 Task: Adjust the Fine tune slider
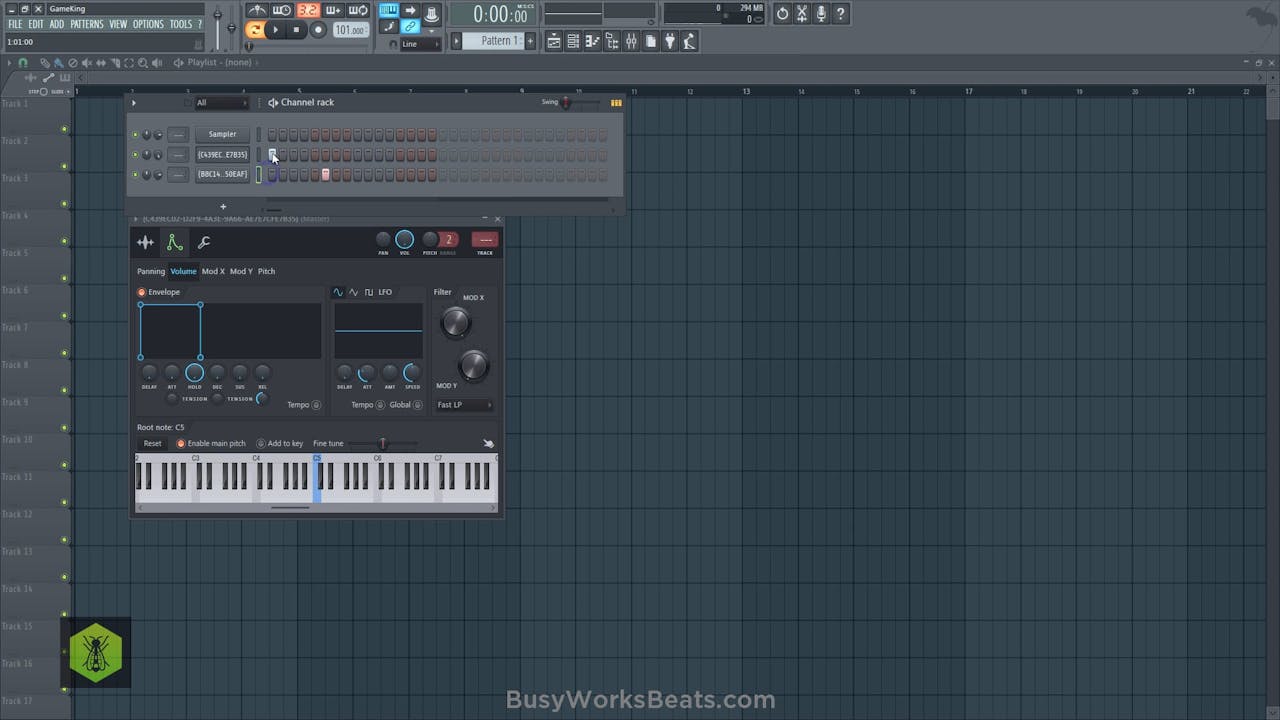coord(382,443)
